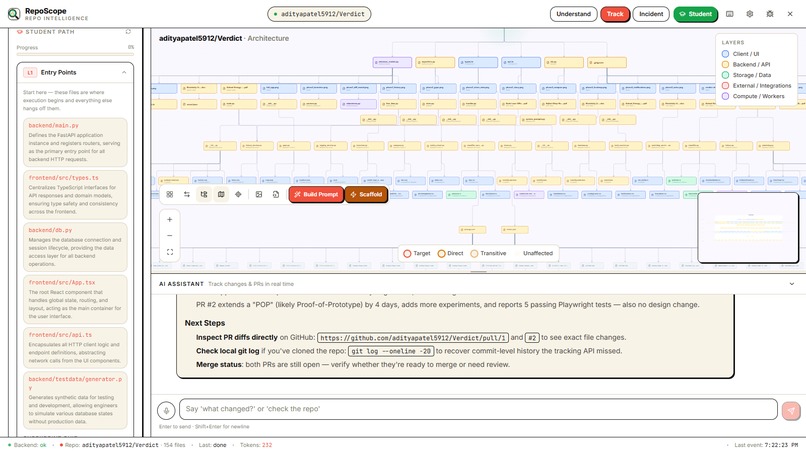Open the #2 pull request link
The image size is (806, 453).
coord(532,338)
